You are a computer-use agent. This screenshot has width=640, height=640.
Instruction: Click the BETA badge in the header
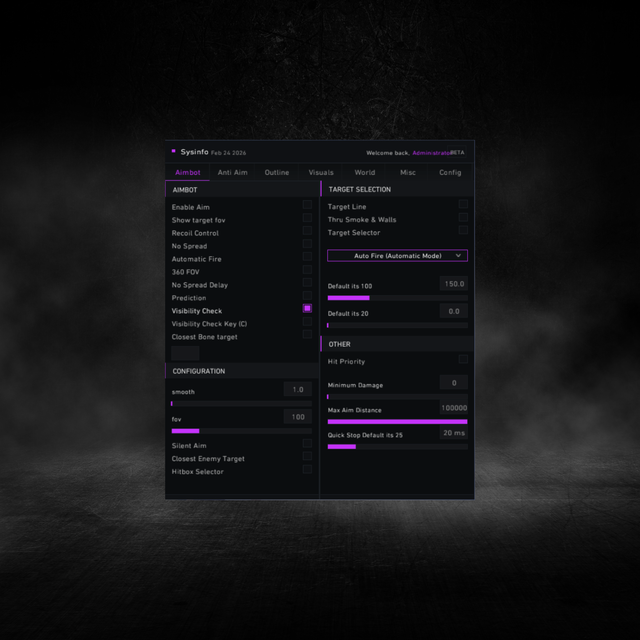[457, 152]
